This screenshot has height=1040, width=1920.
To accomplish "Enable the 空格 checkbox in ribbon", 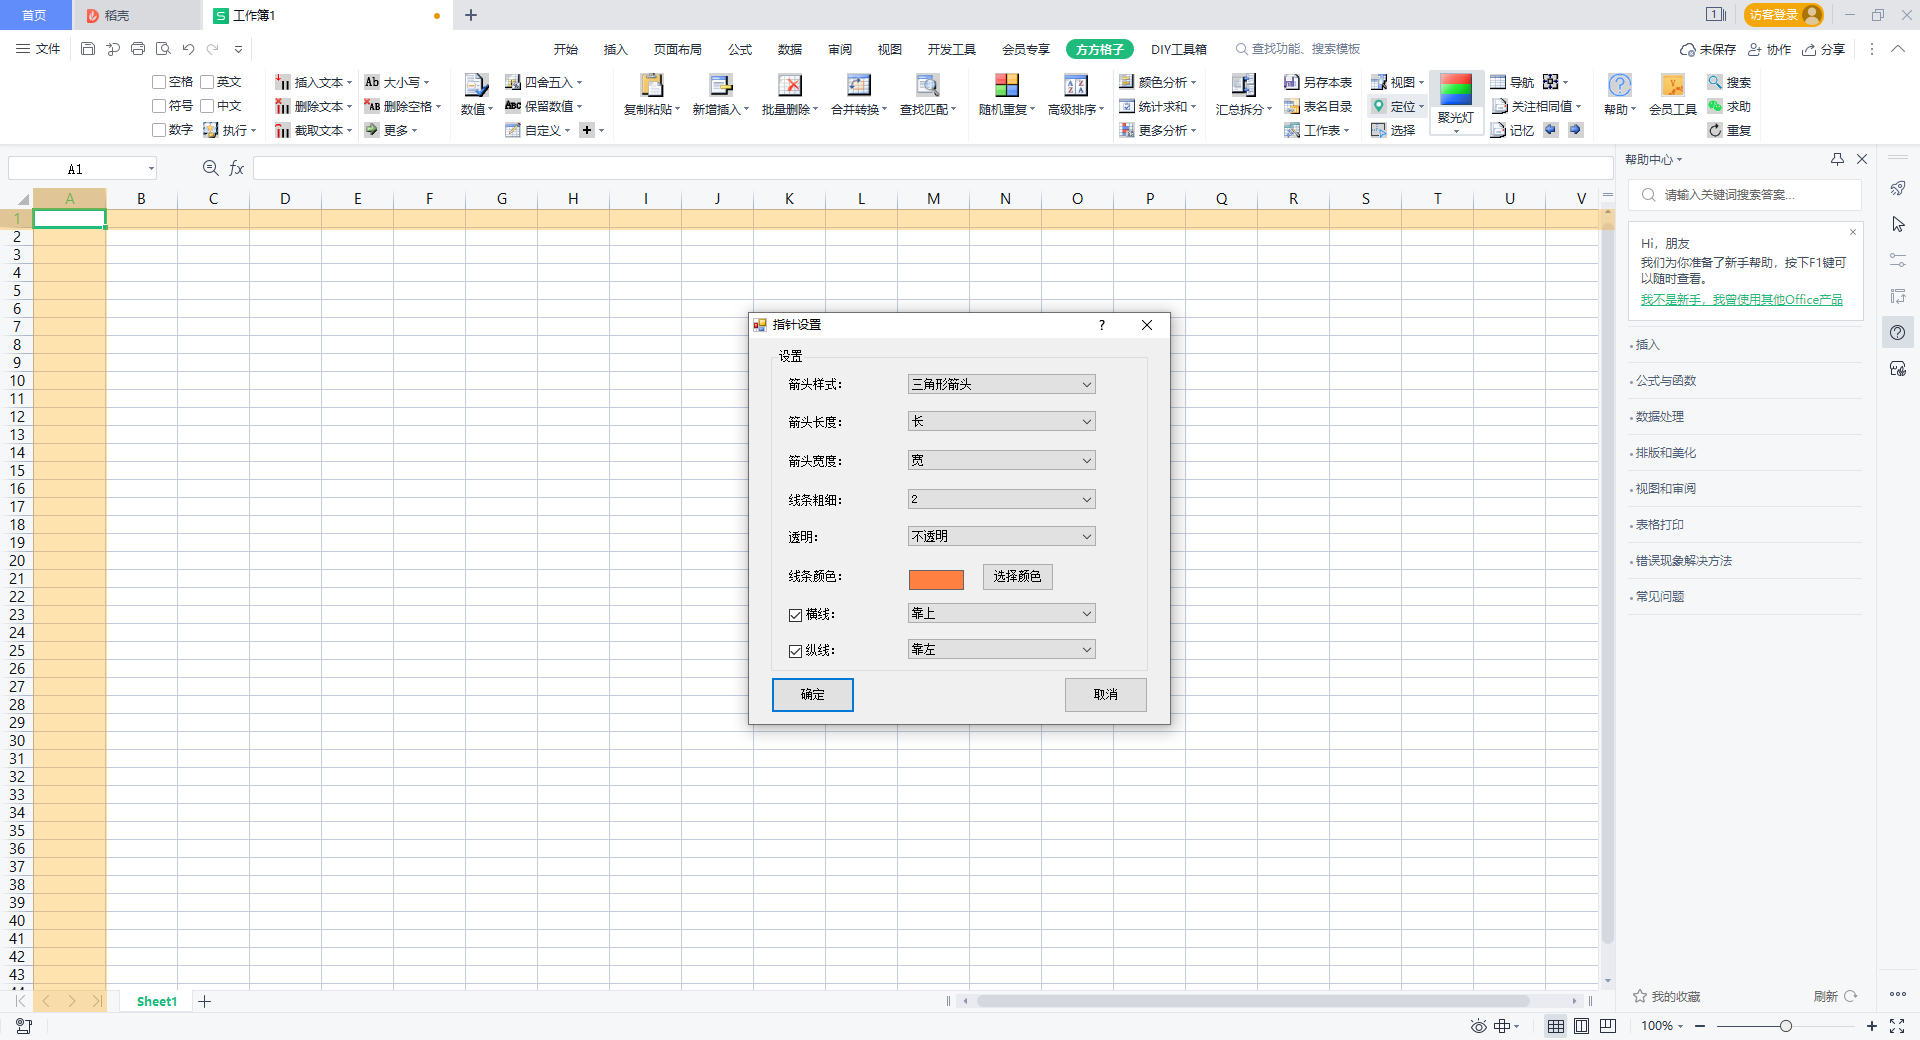I will [x=159, y=82].
